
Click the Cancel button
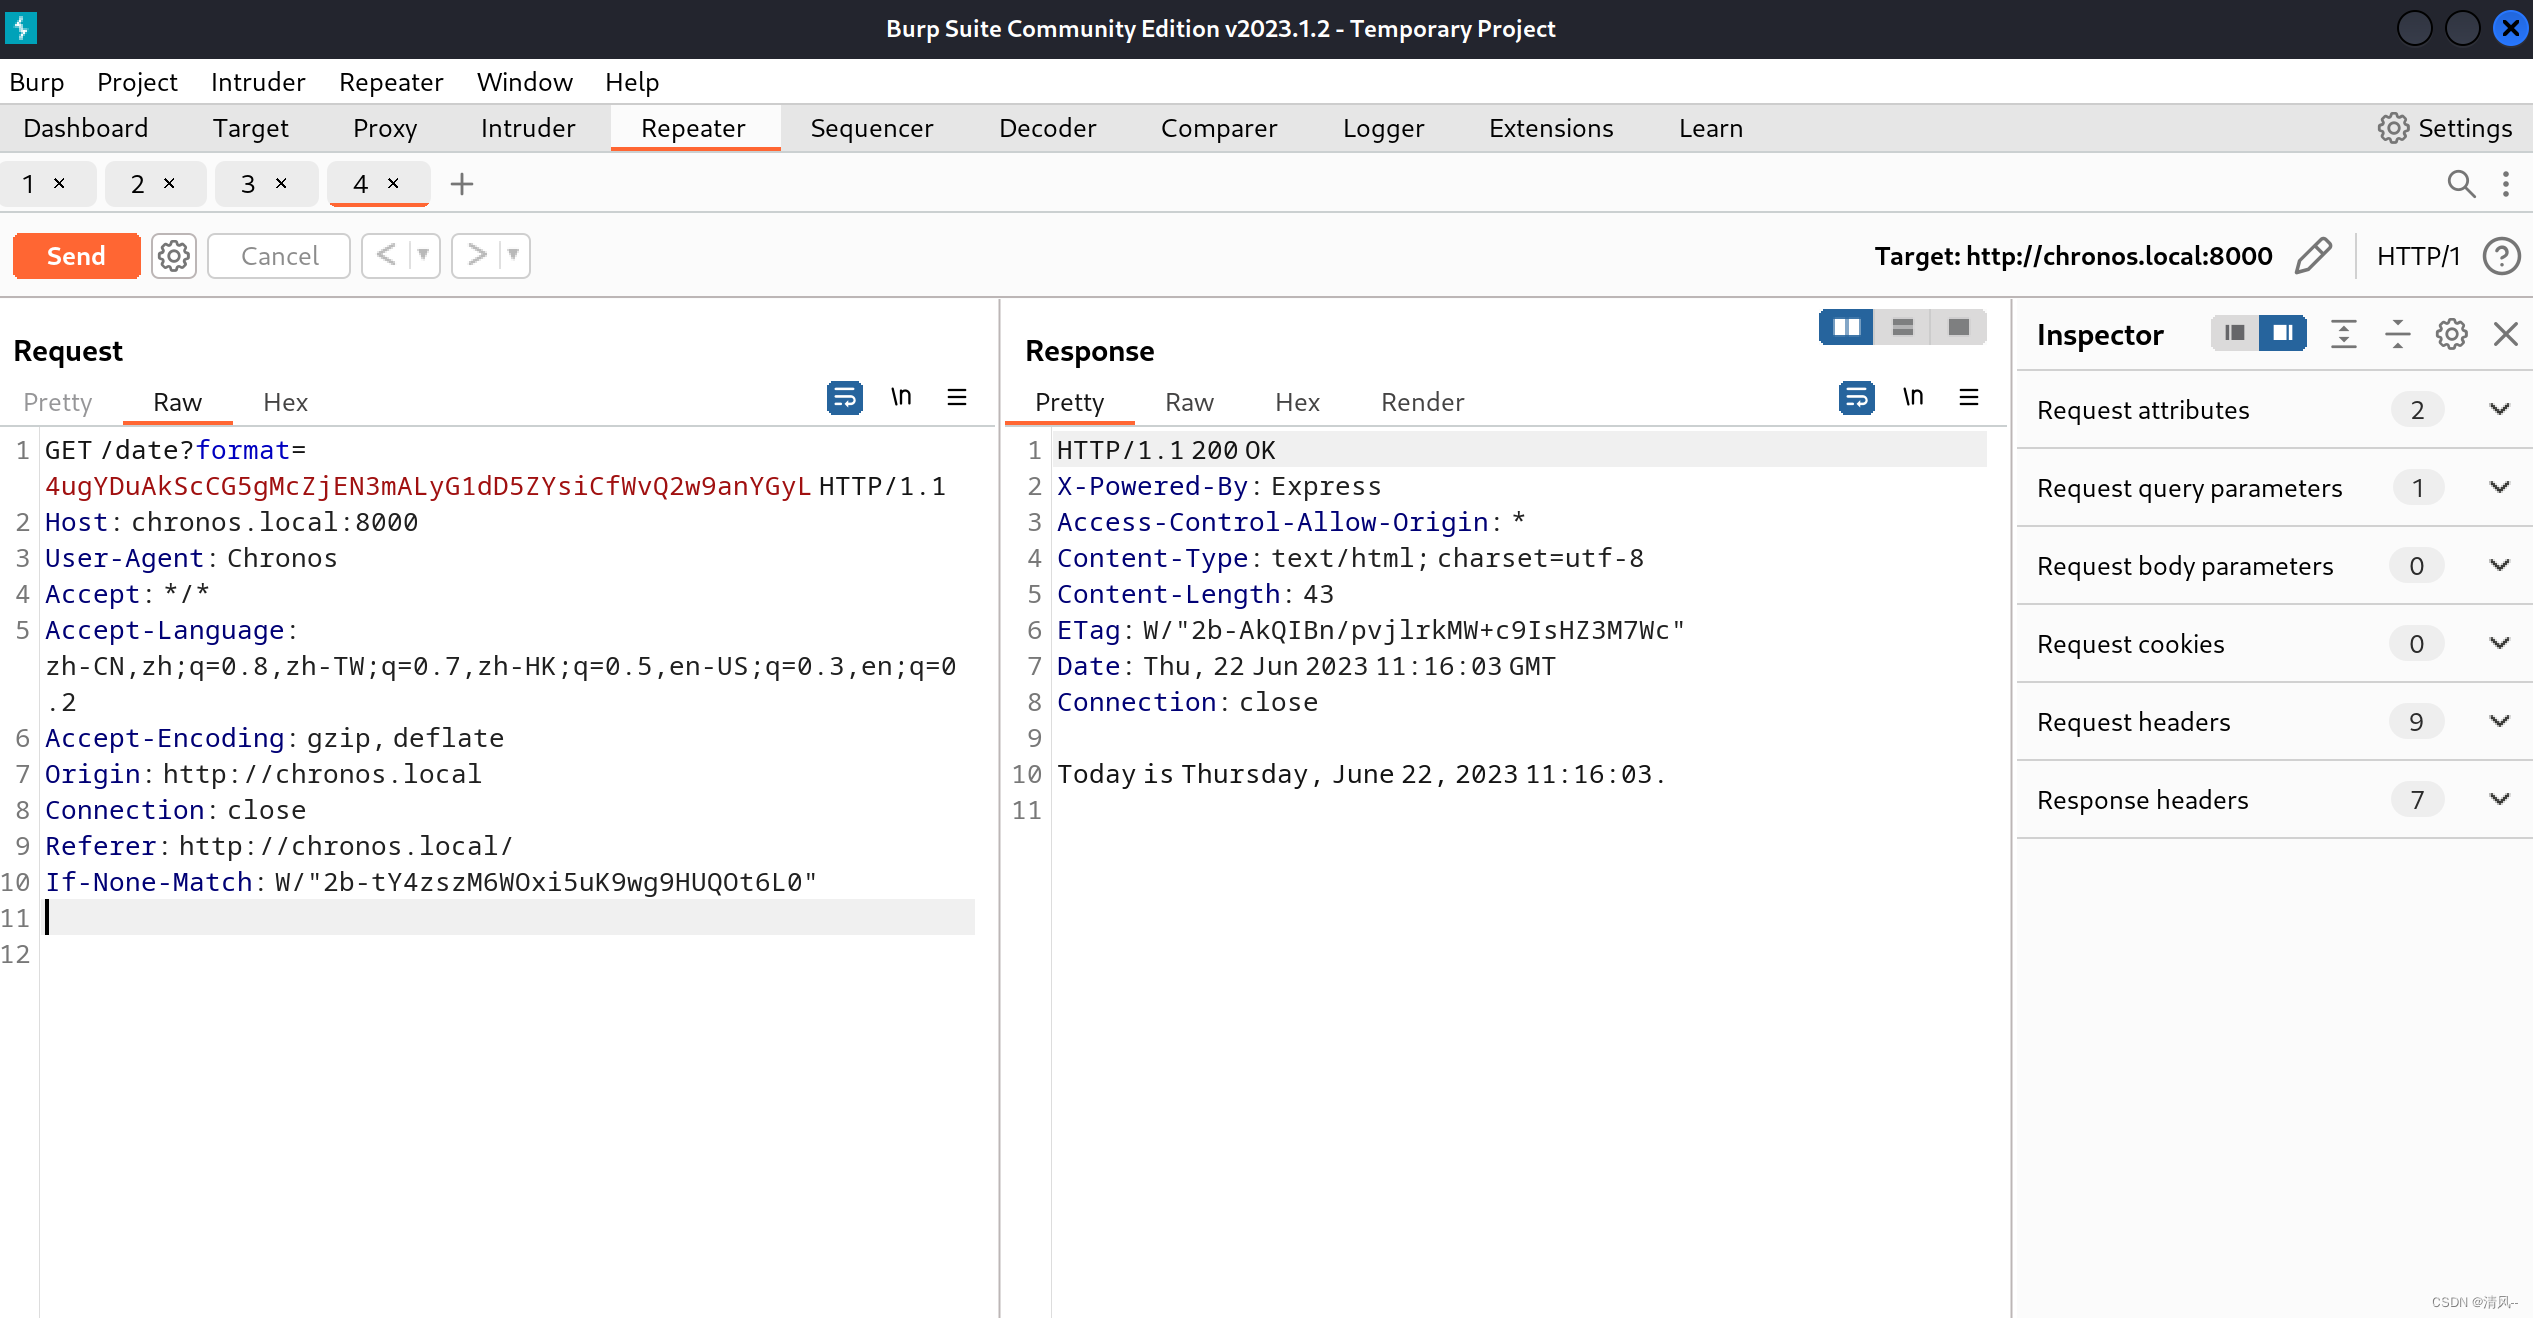(x=279, y=256)
